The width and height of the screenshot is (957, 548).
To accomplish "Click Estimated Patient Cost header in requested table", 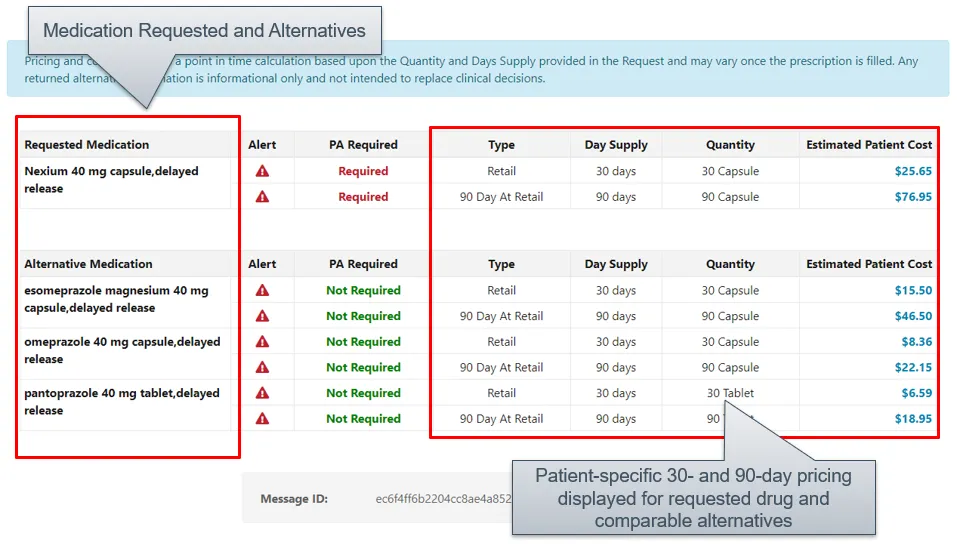I will coord(869,145).
